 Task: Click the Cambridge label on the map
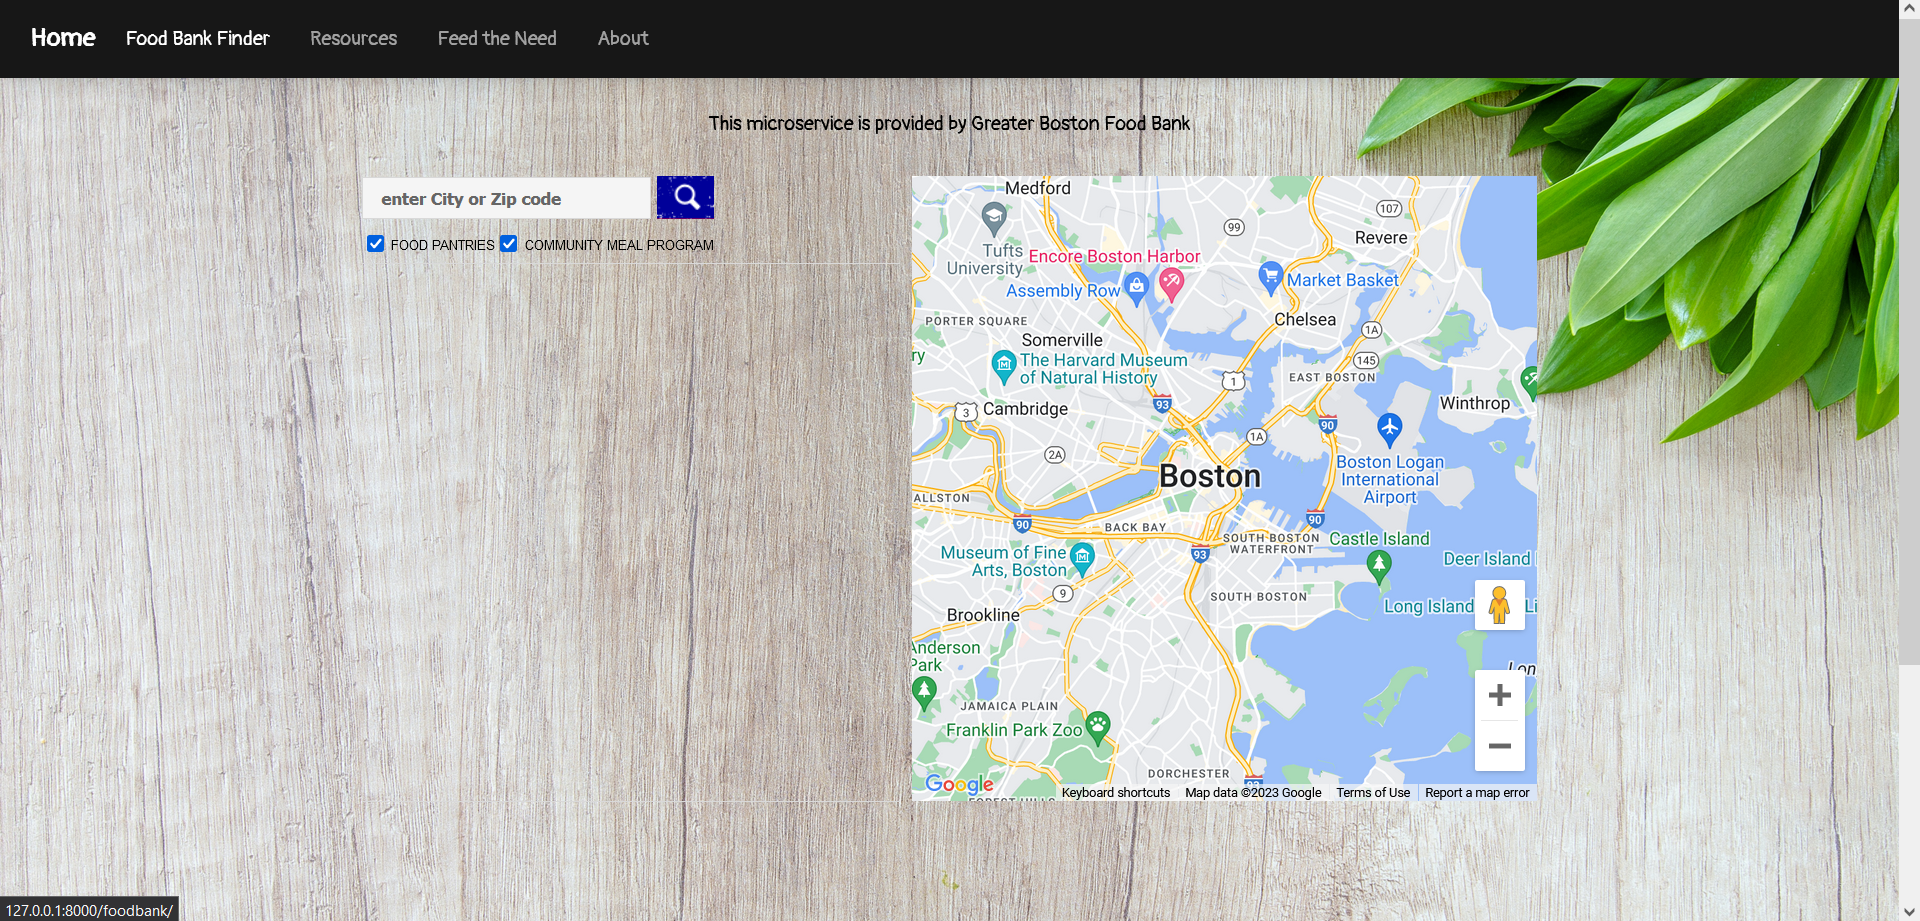coord(1025,409)
